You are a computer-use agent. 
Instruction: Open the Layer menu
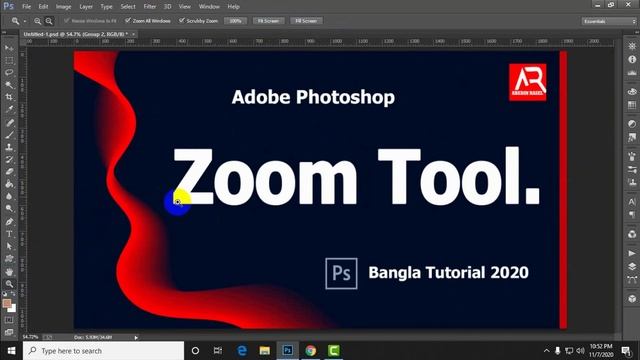86,7
